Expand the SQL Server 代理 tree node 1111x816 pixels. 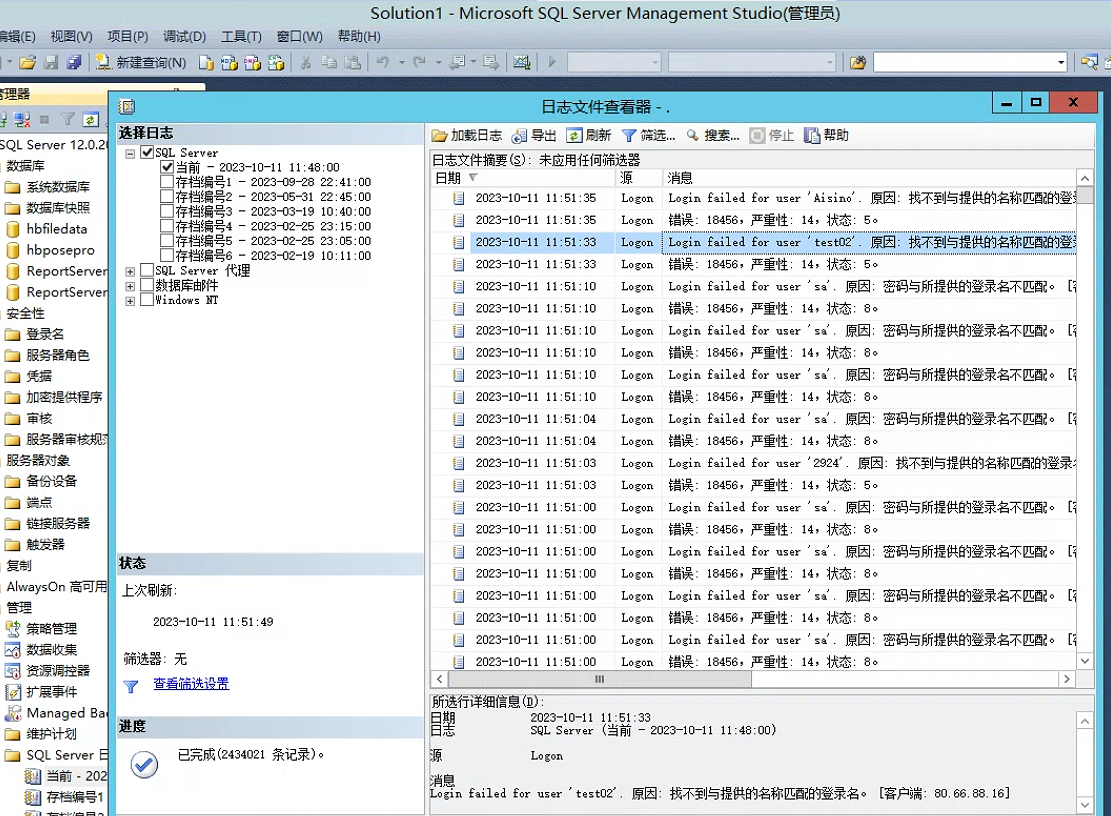tap(130, 271)
